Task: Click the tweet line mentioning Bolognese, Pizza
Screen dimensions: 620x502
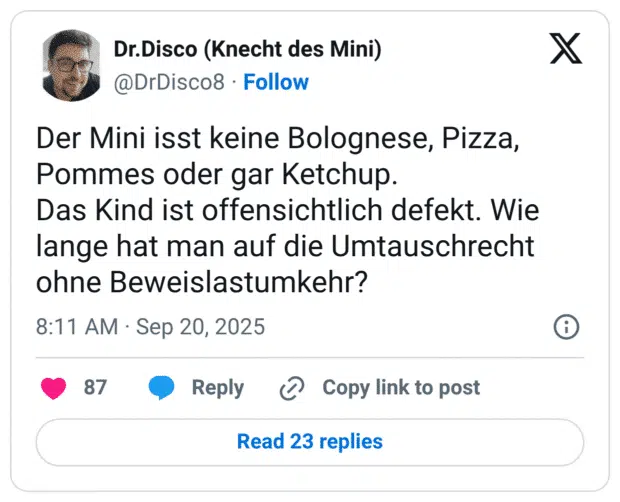Action: click(277, 139)
